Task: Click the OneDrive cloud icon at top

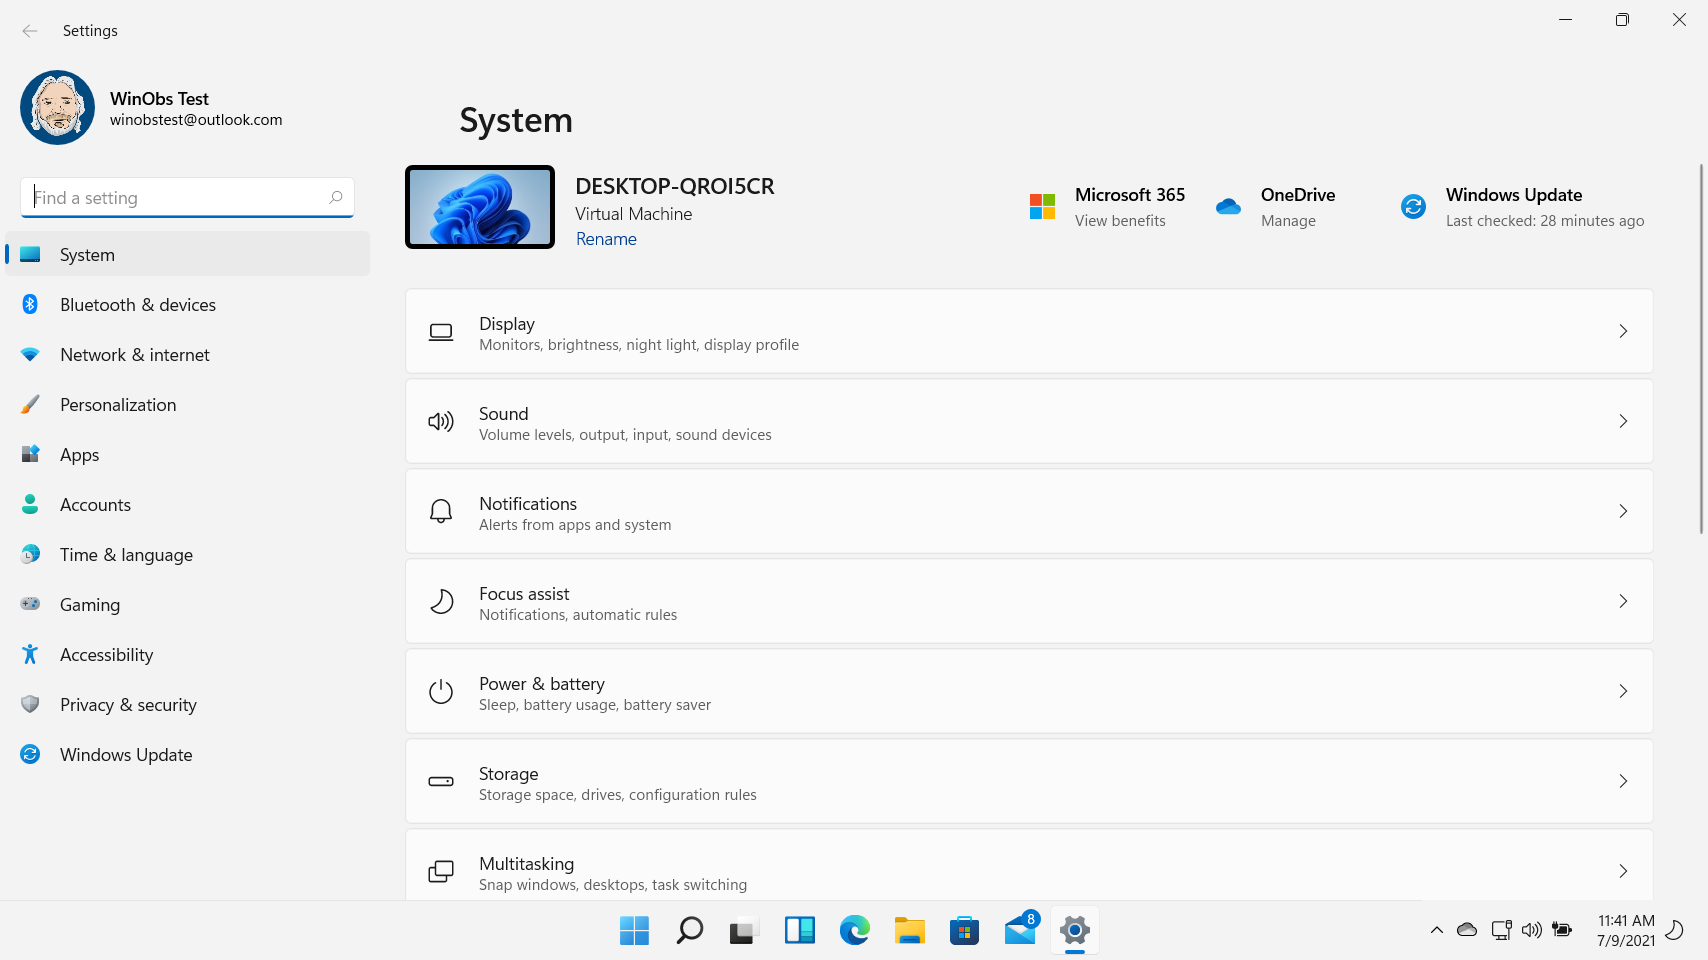Action: (1228, 205)
